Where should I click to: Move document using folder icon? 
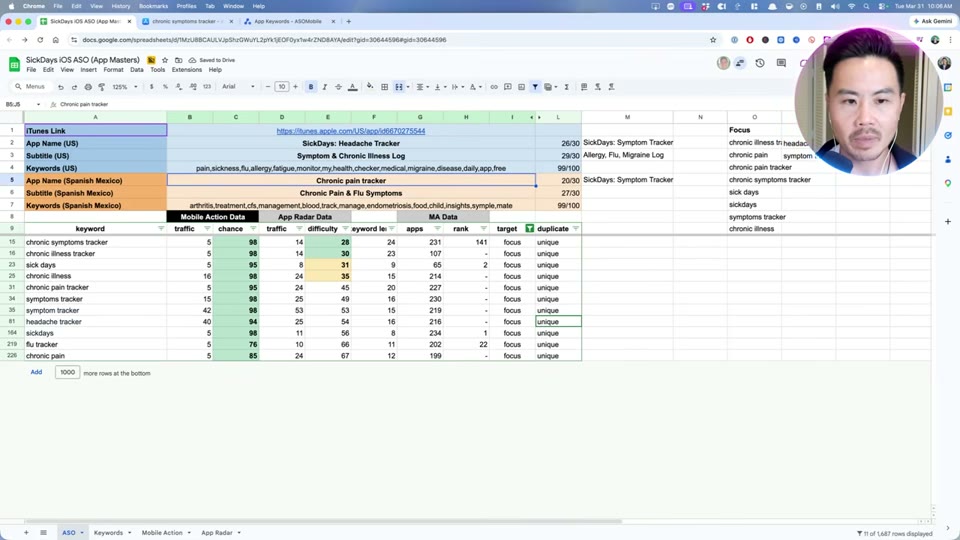tap(178, 60)
